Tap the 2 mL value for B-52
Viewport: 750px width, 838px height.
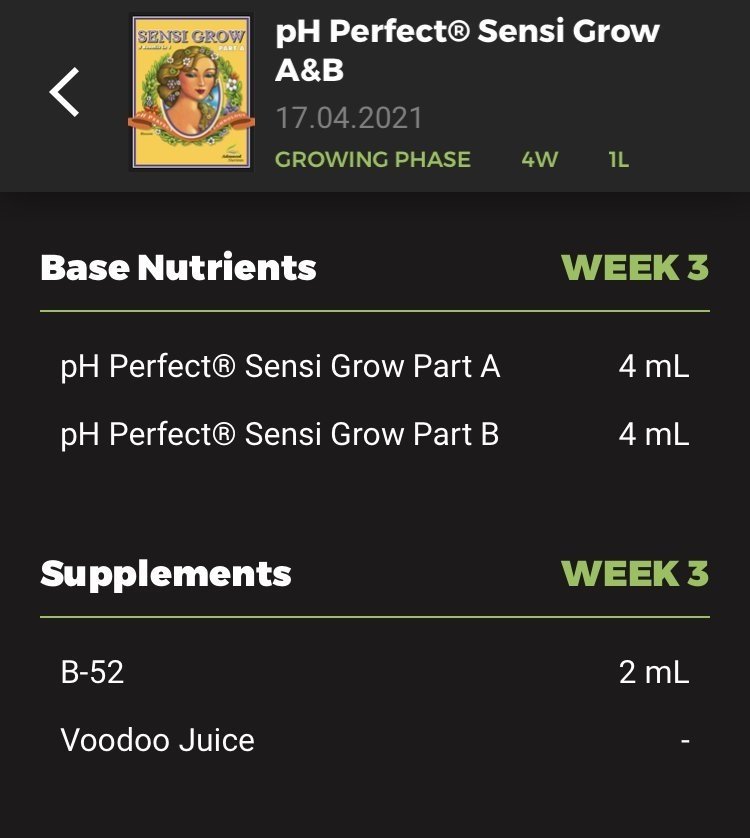(x=654, y=672)
